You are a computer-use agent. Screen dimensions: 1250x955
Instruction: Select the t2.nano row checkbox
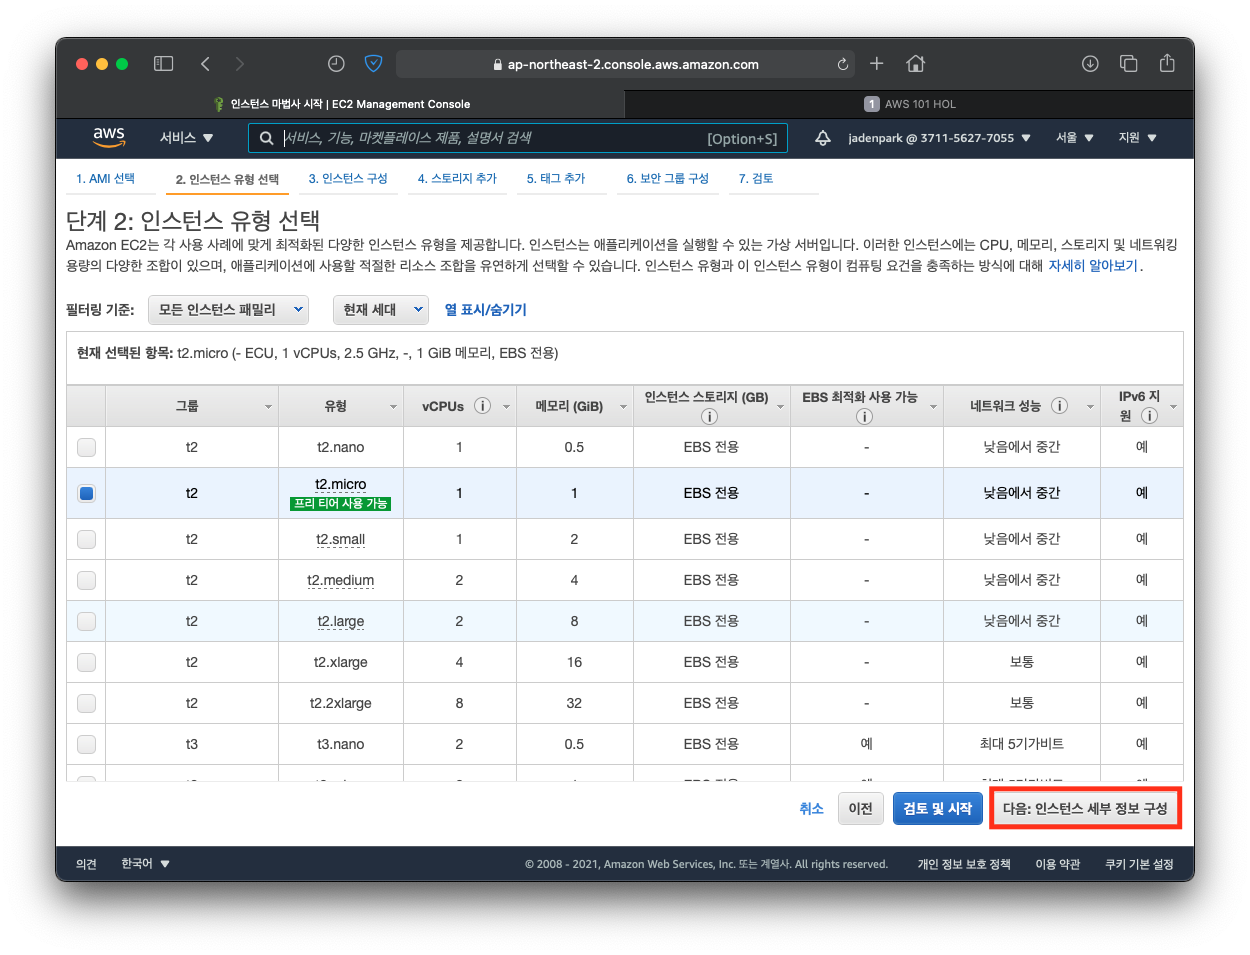(86, 447)
